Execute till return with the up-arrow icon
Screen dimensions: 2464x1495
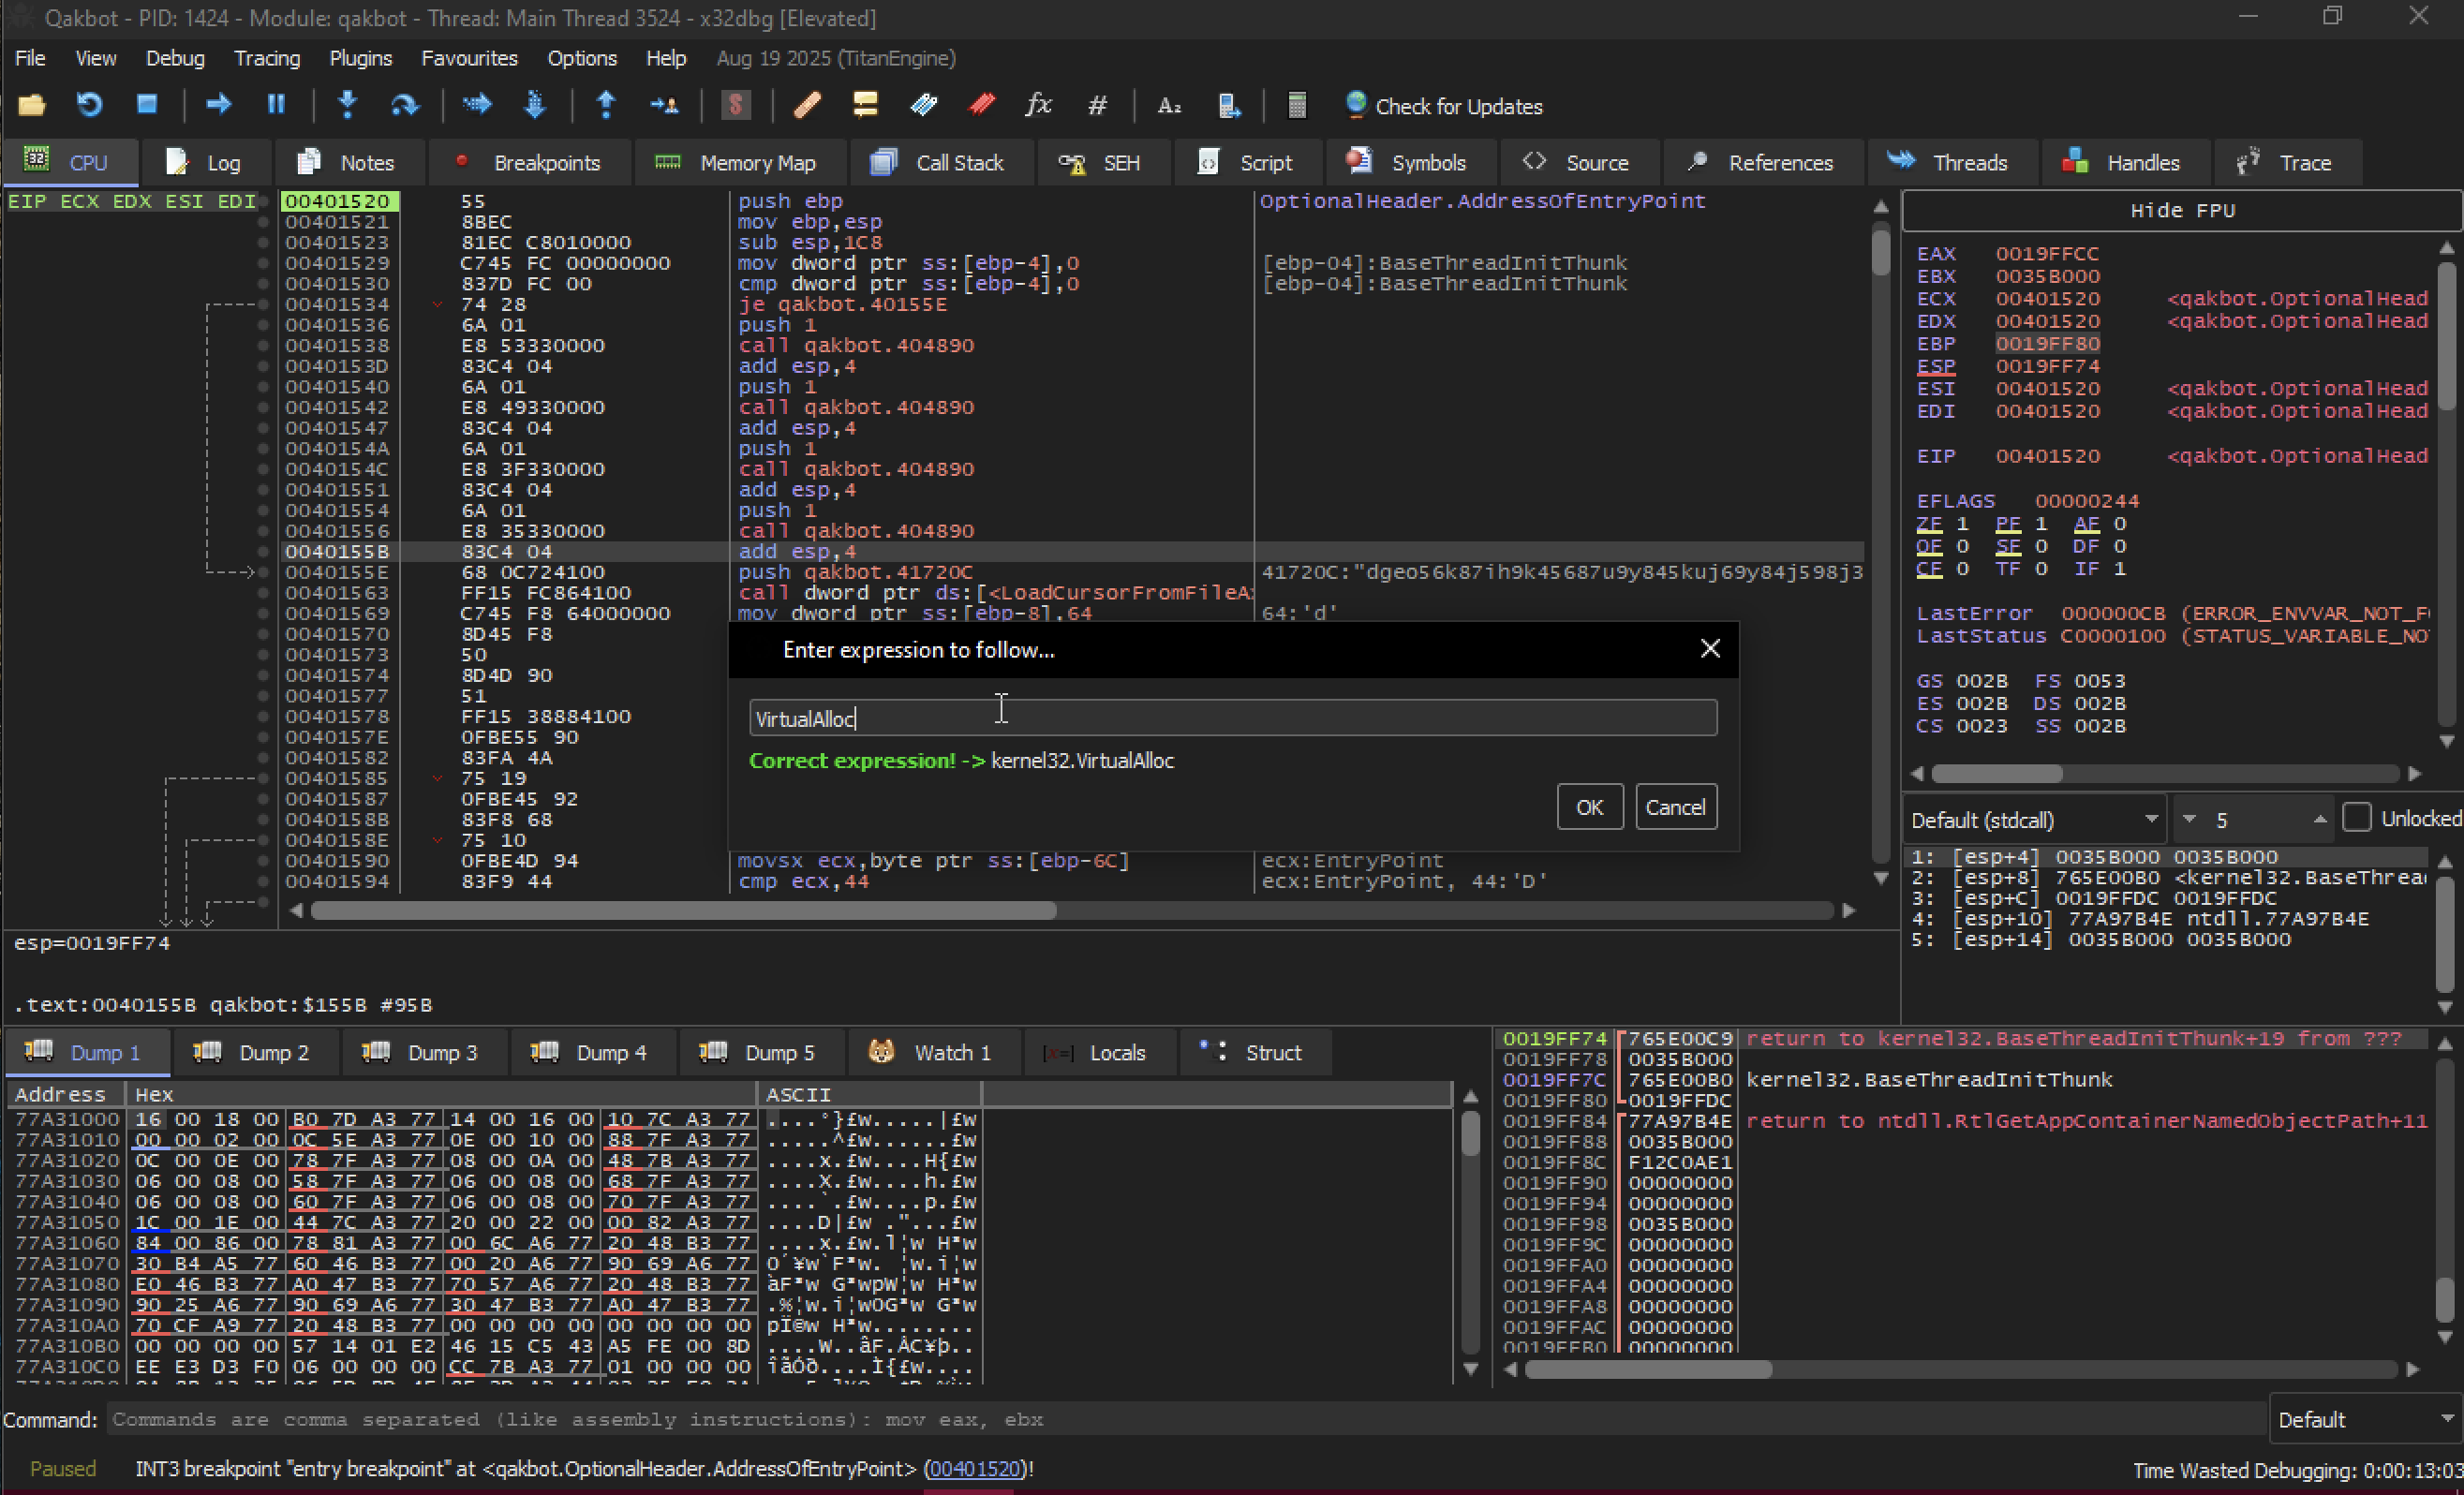coord(606,105)
